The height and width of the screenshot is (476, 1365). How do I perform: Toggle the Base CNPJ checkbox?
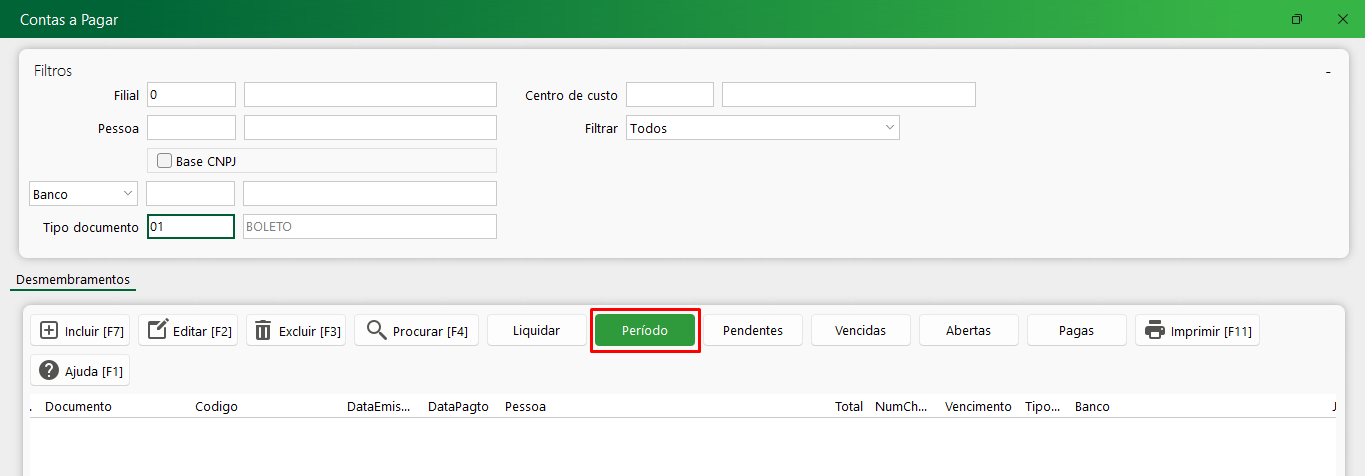point(164,160)
